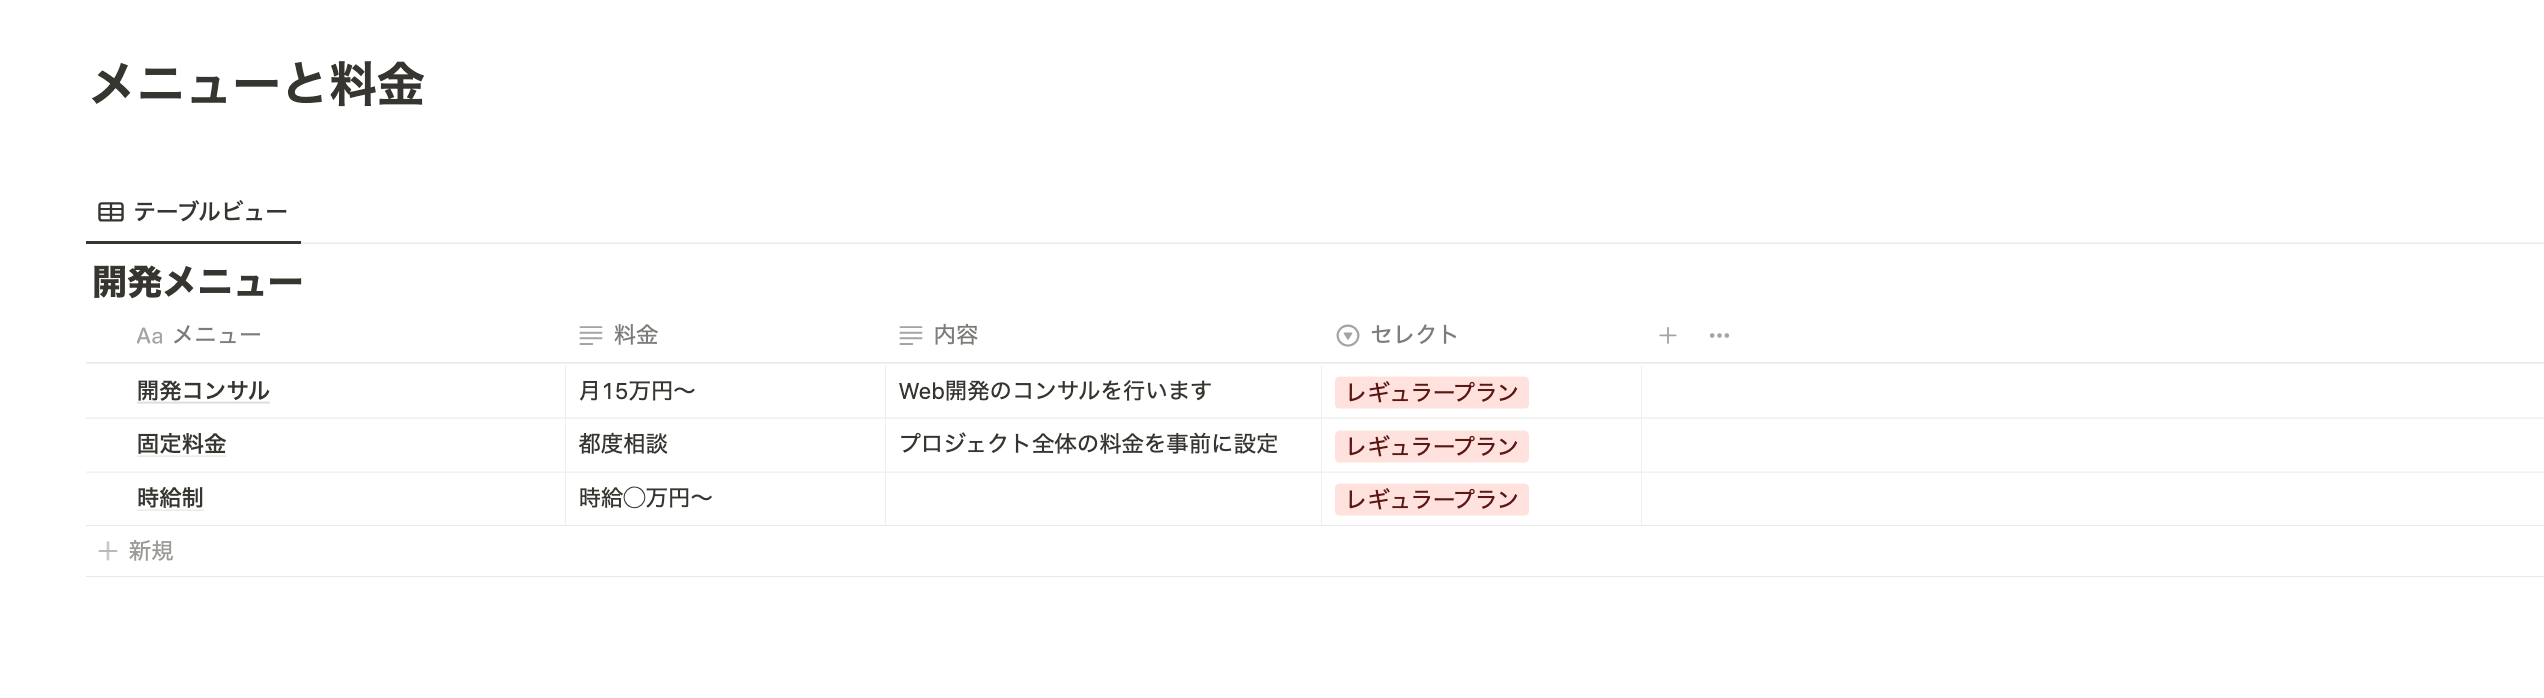Switch to the テーブルビュー tab

(x=193, y=212)
